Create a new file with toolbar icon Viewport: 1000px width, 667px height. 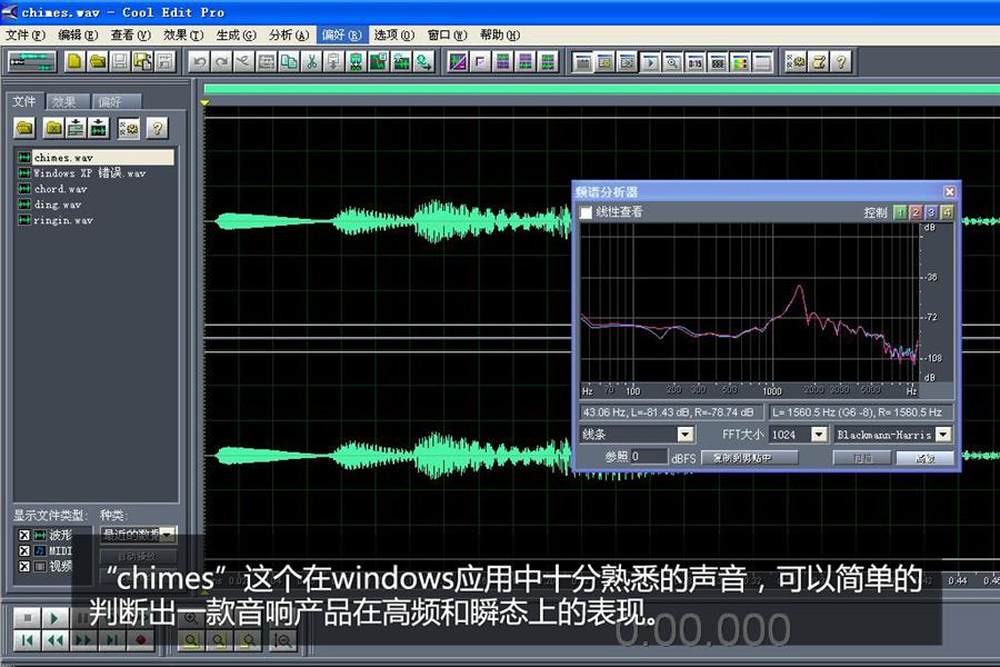coord(75,62)
